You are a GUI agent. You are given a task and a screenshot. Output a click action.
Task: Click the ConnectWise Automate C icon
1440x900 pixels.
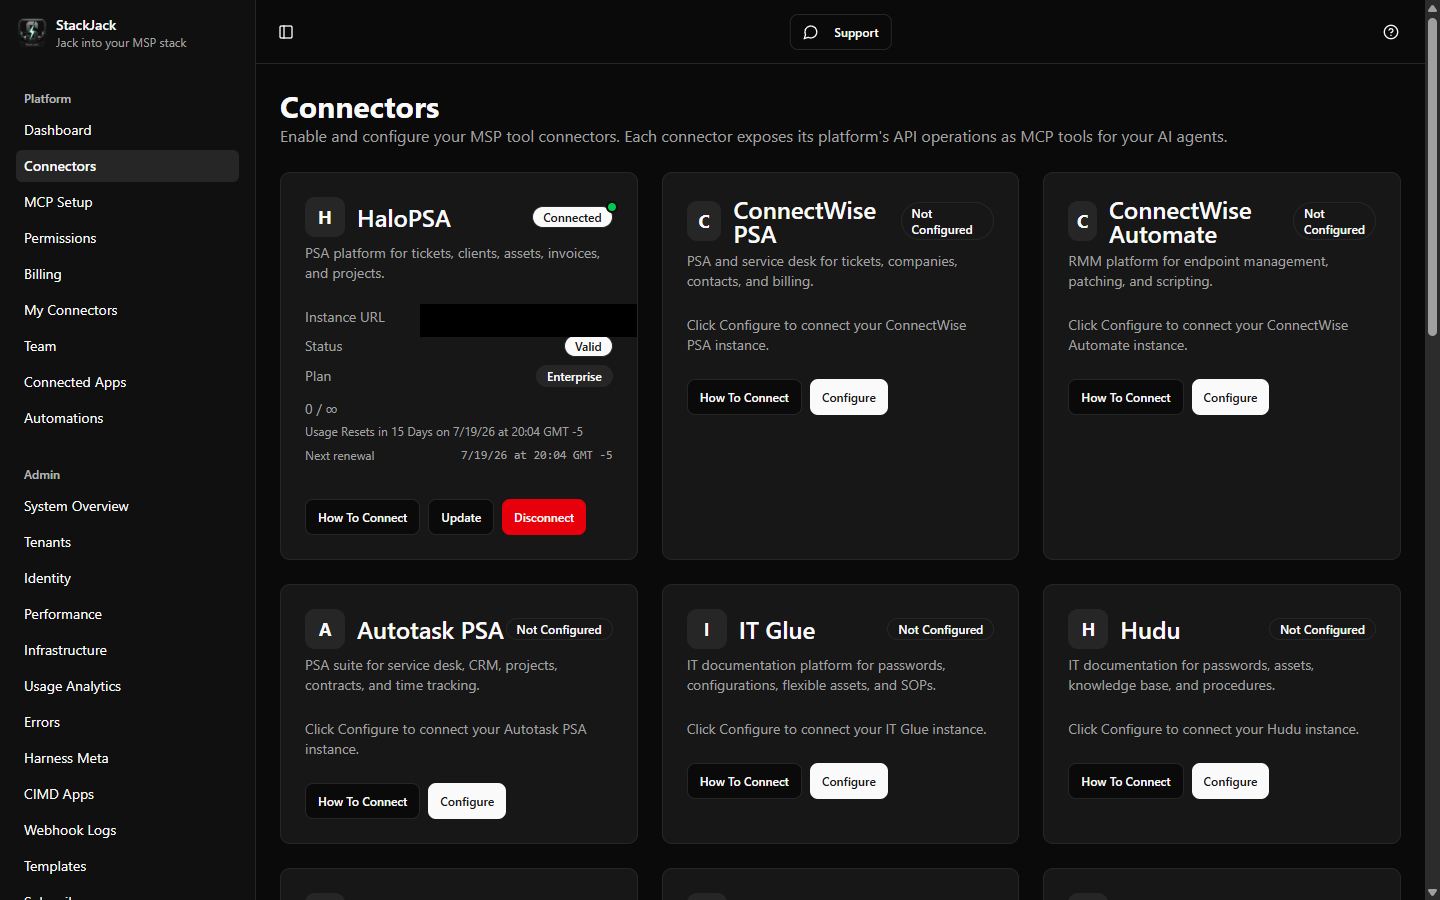pos(1082,221)
